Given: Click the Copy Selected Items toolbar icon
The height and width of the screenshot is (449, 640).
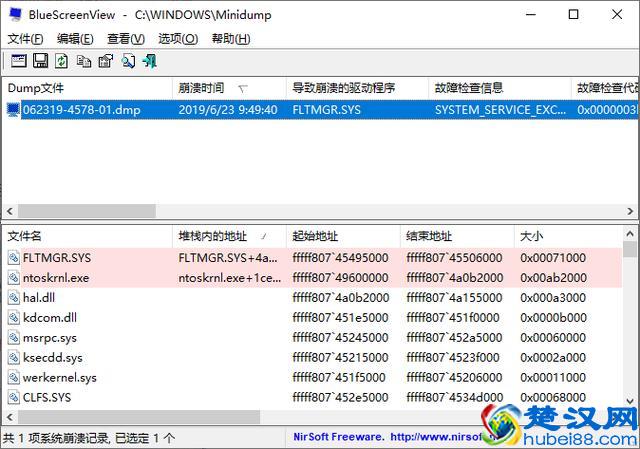Looking at the screenshot, I should tap(84, 61).
